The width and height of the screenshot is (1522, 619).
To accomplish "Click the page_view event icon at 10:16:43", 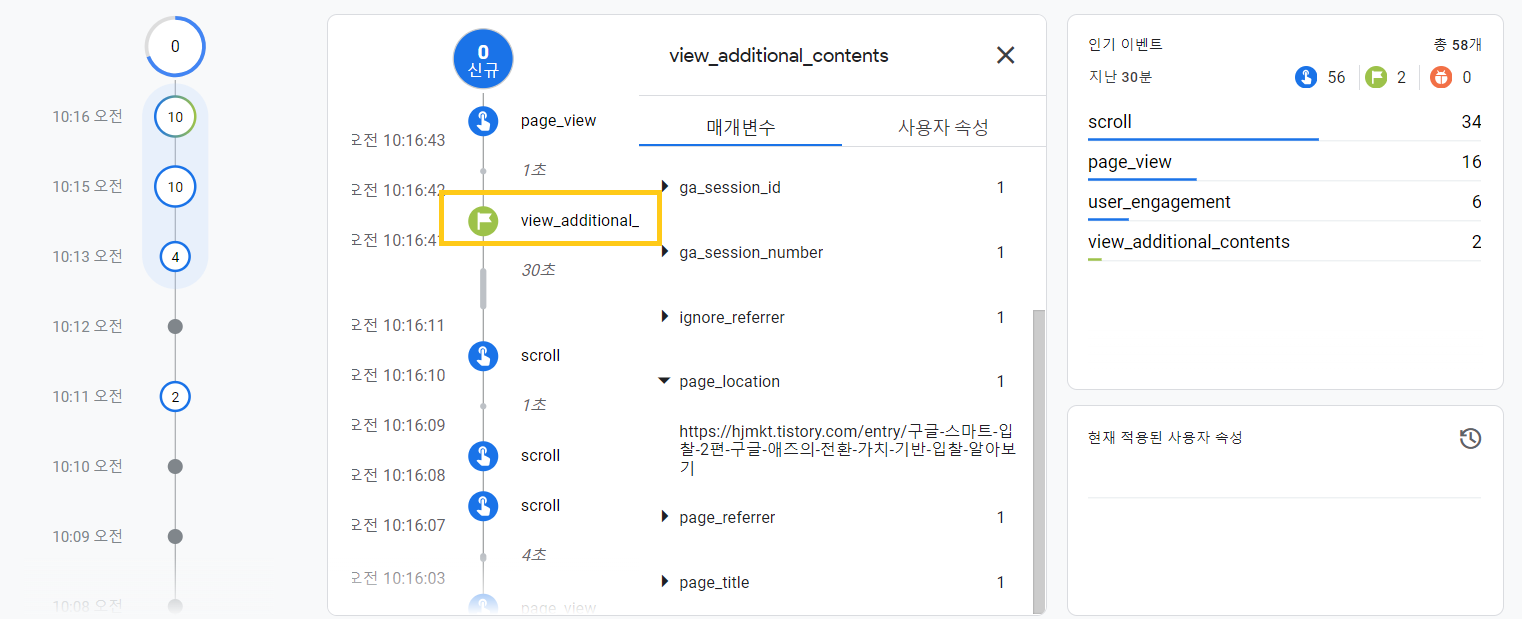I will (x=483, y=120).
